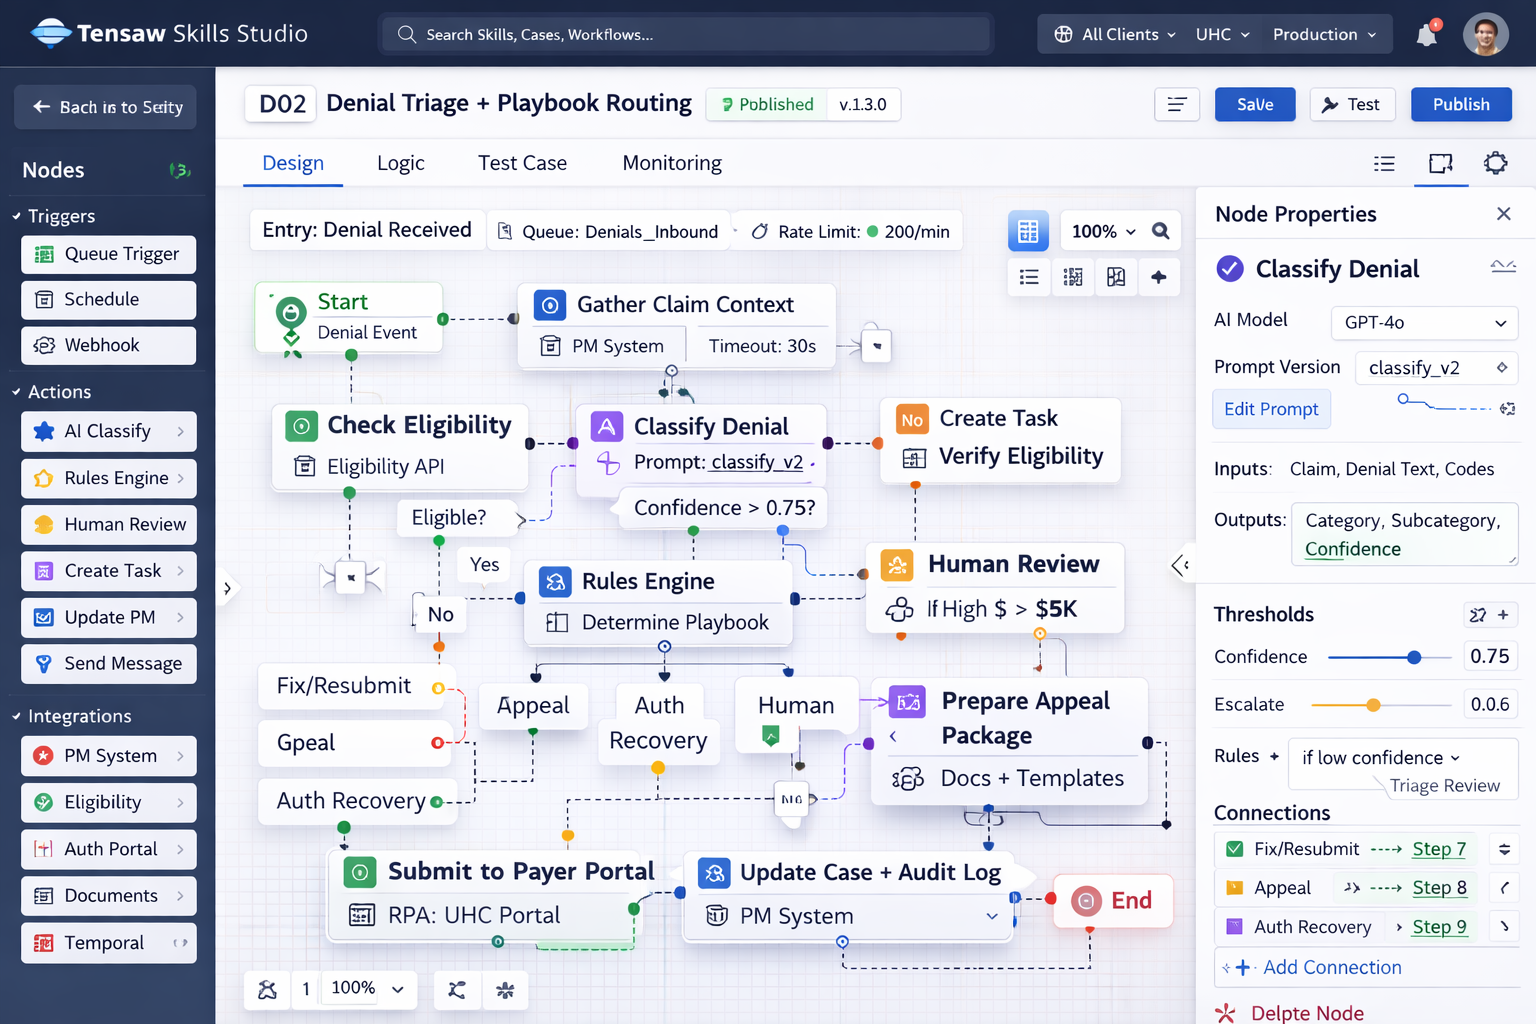Open the zoom search magnifier on the canvas

click(1160, 231)
